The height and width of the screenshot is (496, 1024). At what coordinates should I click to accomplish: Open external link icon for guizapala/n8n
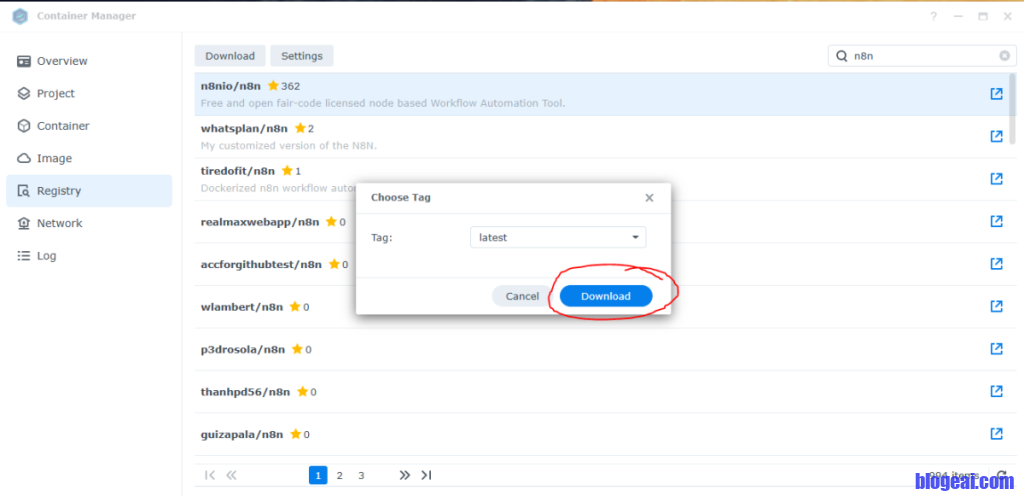coord(996,433)
